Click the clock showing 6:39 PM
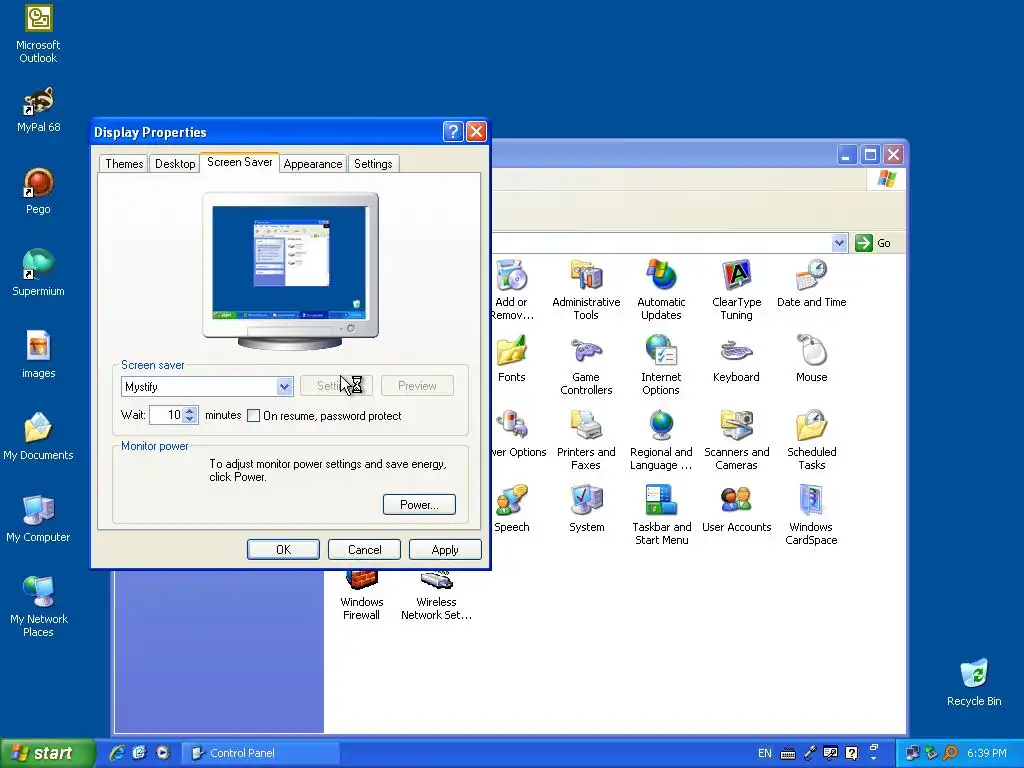 [x=987, y=754]
